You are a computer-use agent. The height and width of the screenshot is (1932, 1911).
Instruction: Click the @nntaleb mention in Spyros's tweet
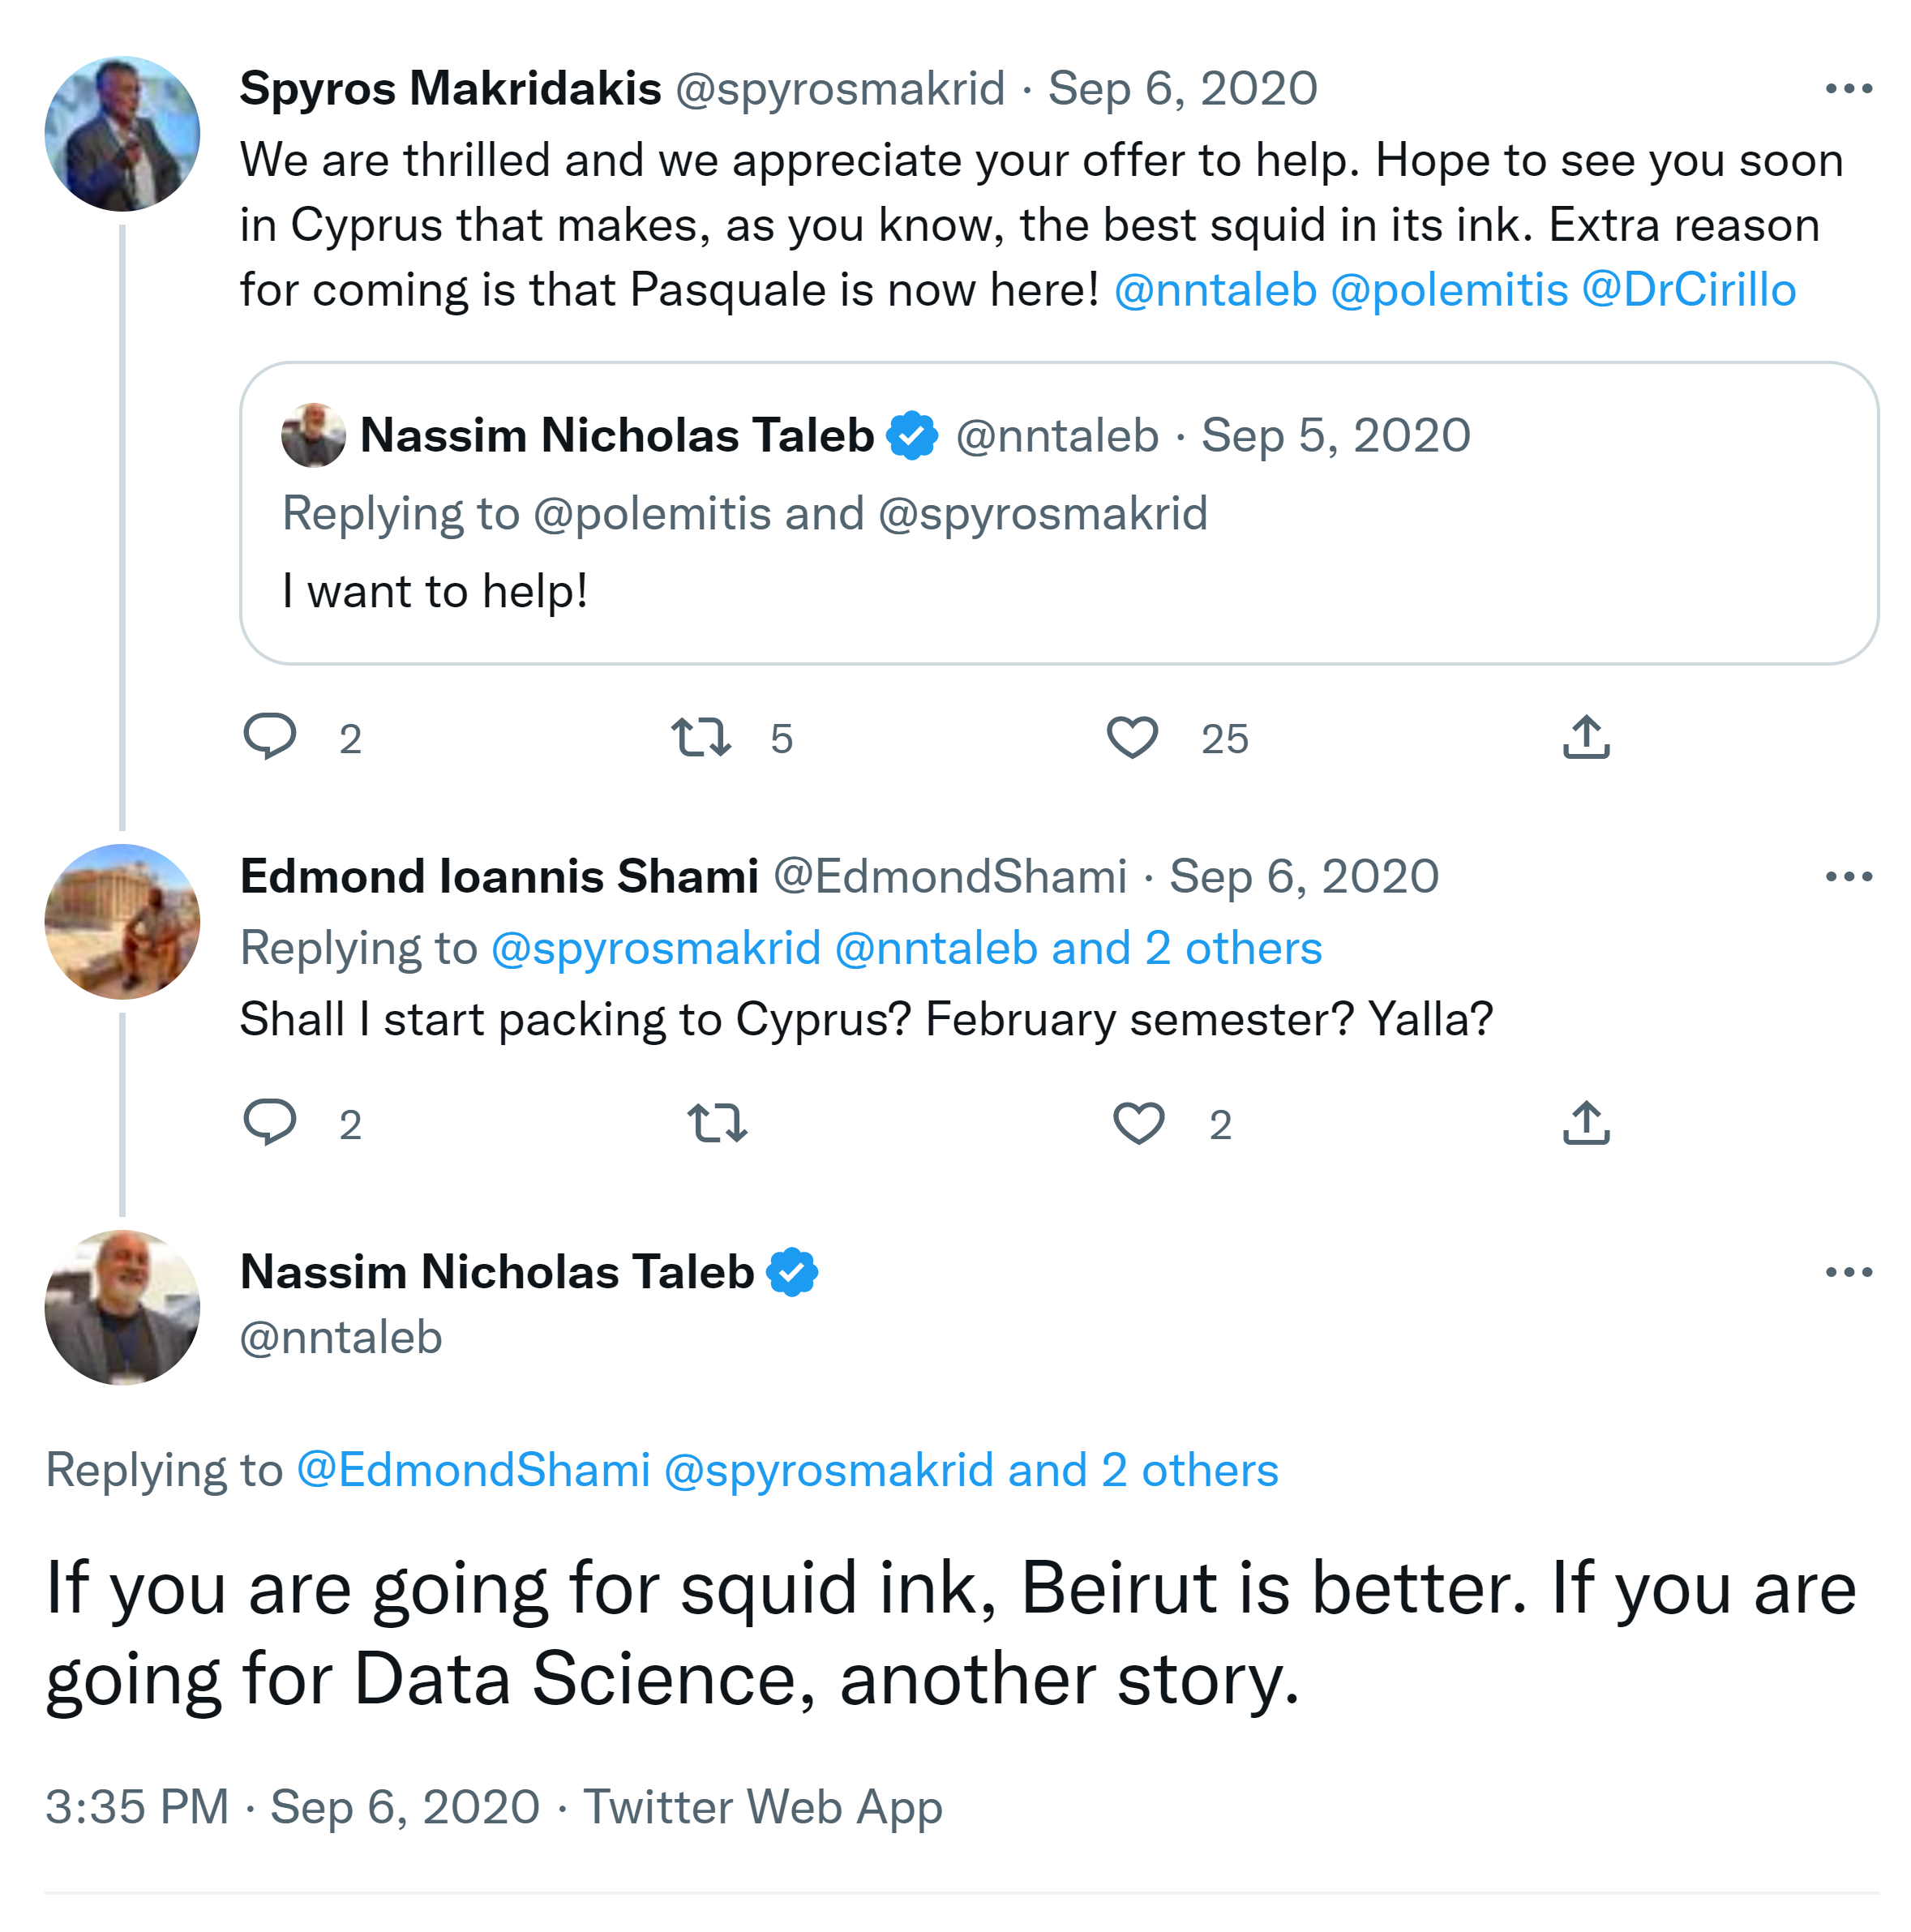point(1215,290)
